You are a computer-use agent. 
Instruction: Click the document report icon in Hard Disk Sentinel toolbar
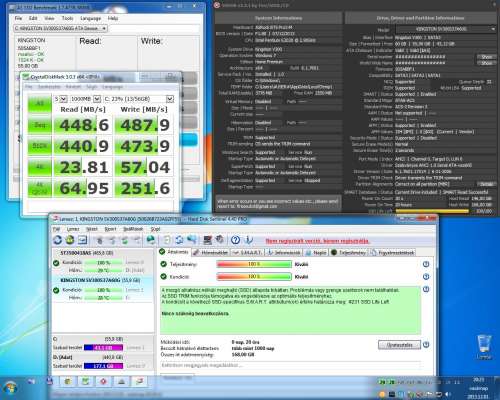pos(167,240)
